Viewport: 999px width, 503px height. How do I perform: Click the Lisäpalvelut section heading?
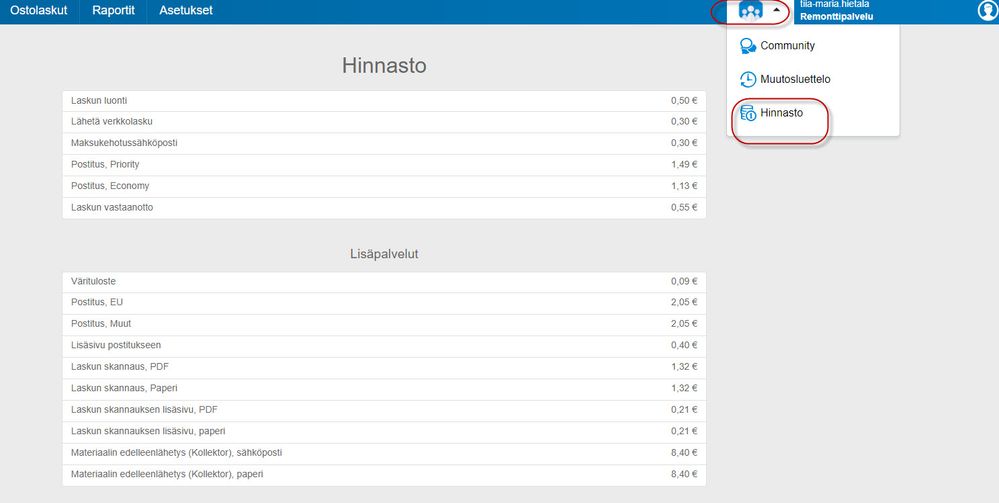tap(384, 254)
